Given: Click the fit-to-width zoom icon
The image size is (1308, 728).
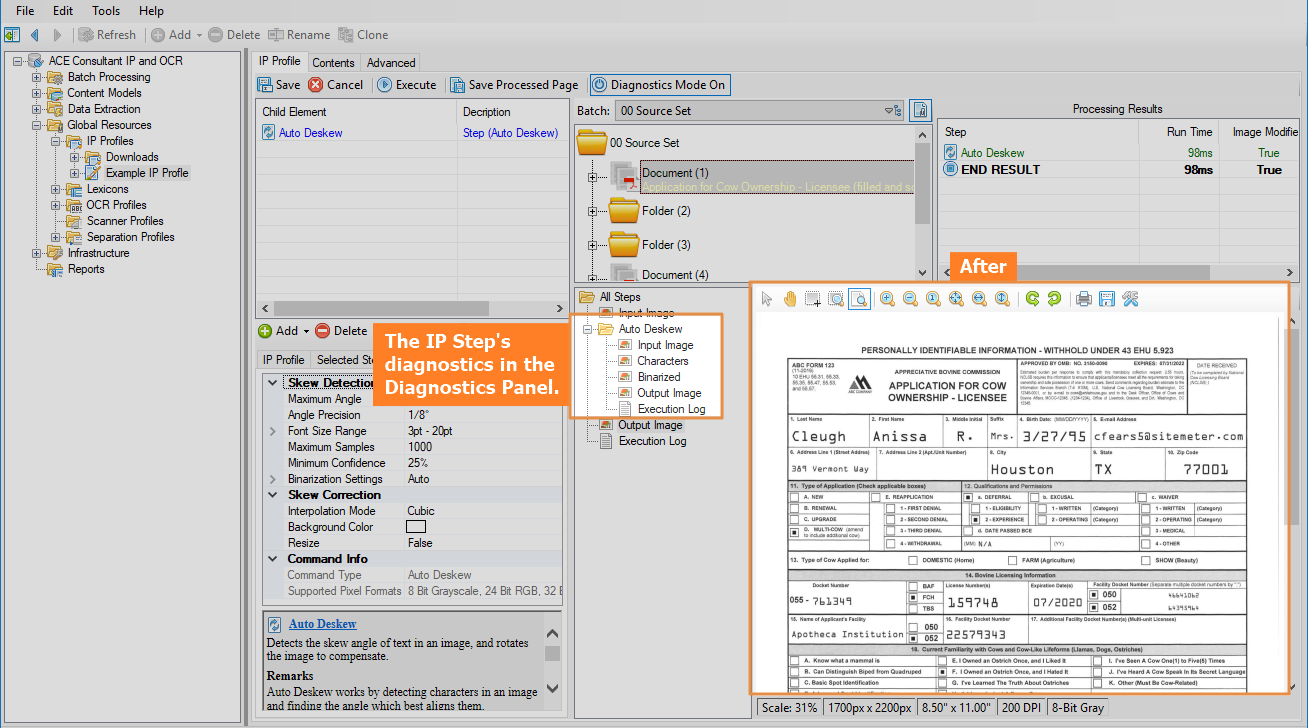Looking at the screenshot, I should click(x=979, y=299).
